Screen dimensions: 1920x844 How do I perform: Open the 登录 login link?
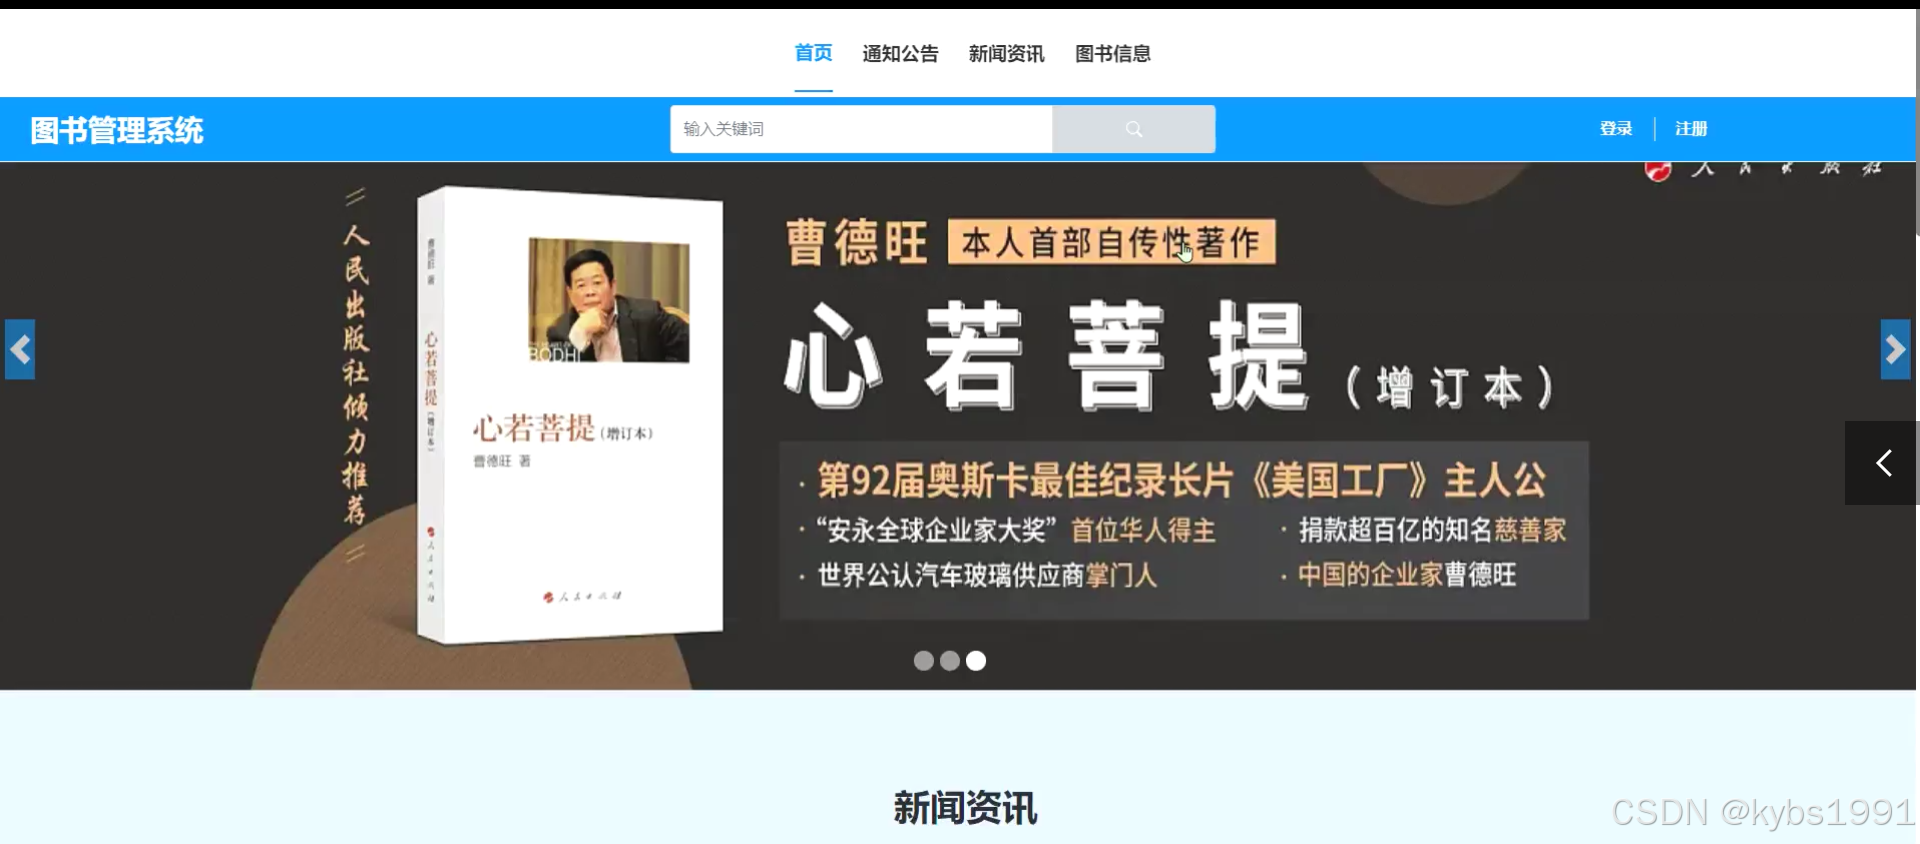1616,128
